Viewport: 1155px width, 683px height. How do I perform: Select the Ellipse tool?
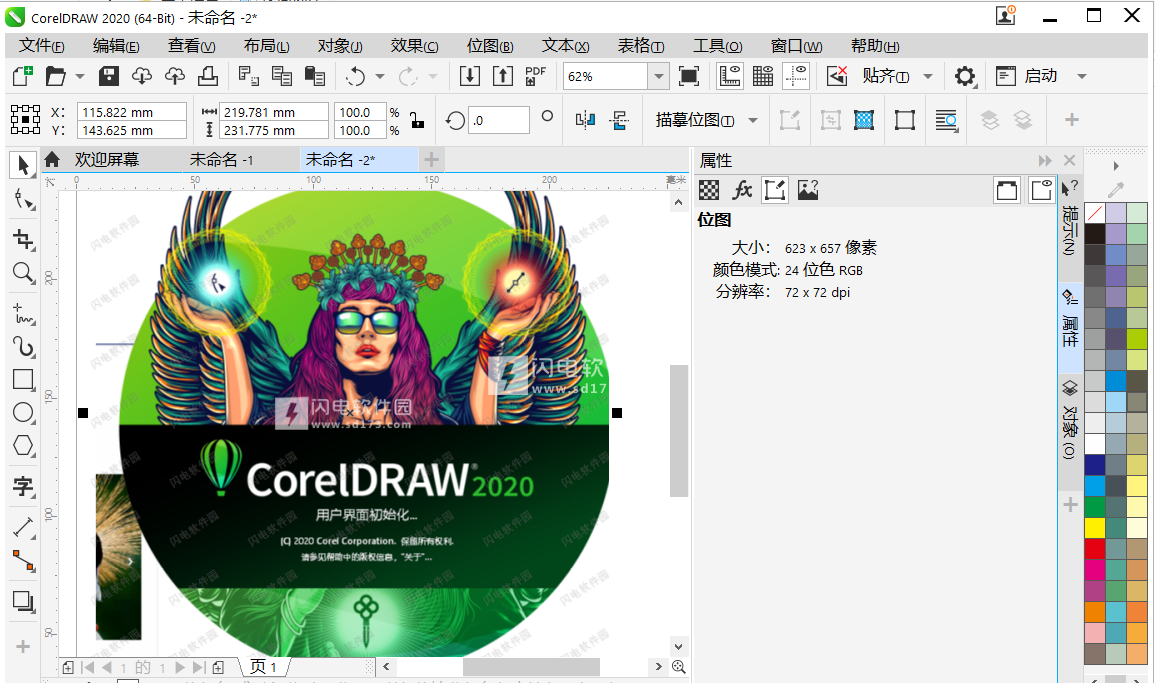23,413
